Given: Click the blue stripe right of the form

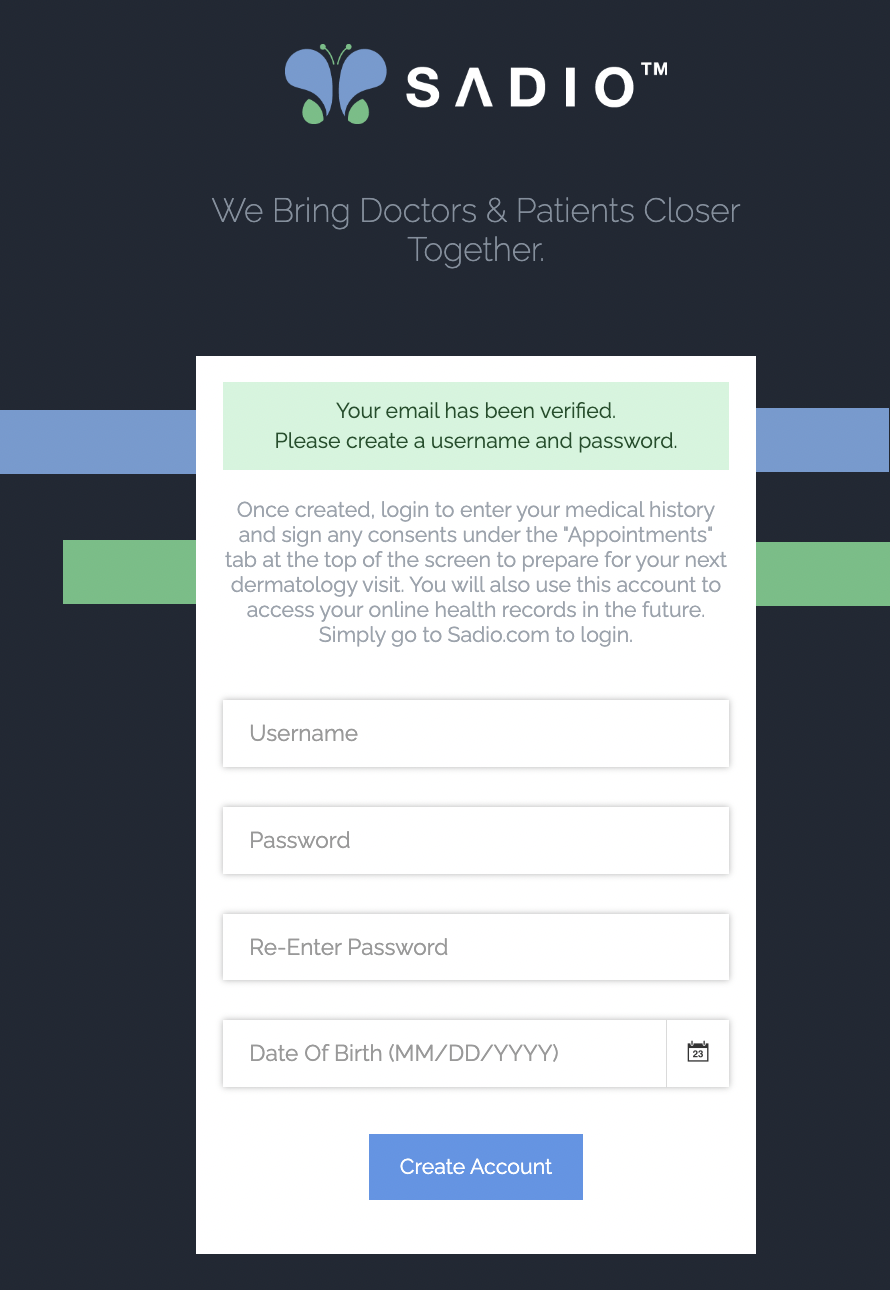Looking at the screenshot, I should [822, 439].
